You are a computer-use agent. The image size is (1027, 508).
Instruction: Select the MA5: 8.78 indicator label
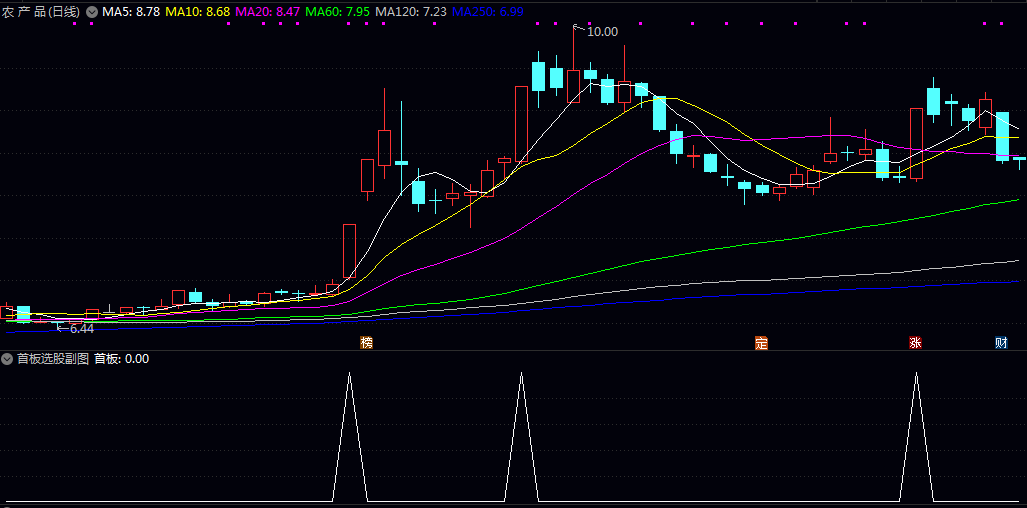130,12
